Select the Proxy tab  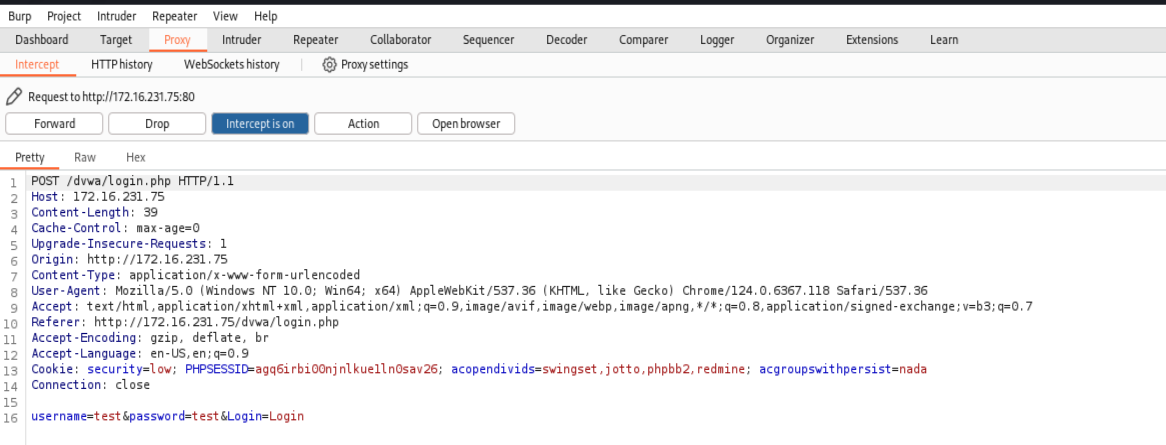177,40
